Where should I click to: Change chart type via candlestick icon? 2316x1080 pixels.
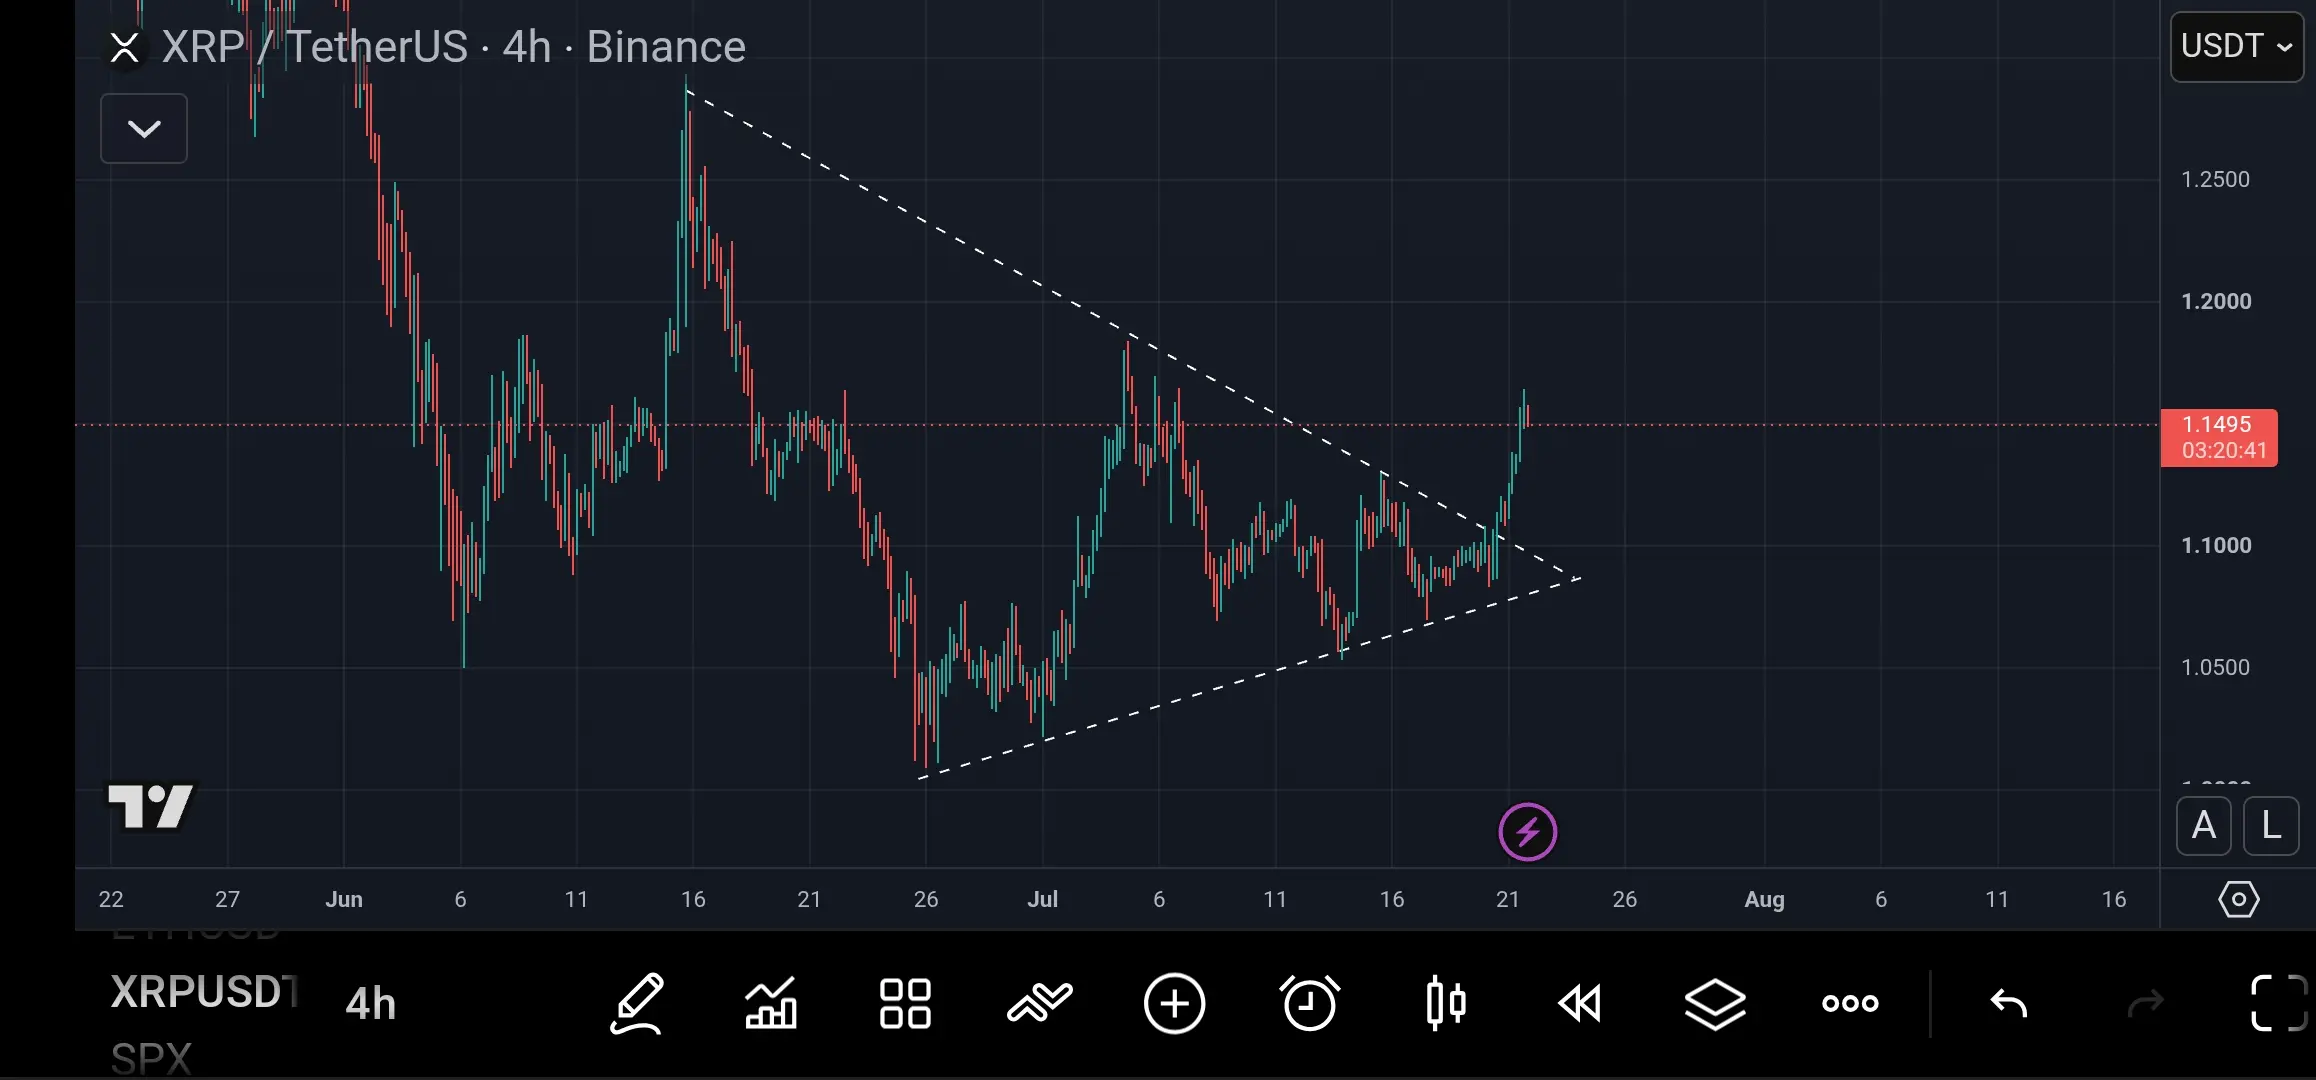[x=1446, y=1003]
